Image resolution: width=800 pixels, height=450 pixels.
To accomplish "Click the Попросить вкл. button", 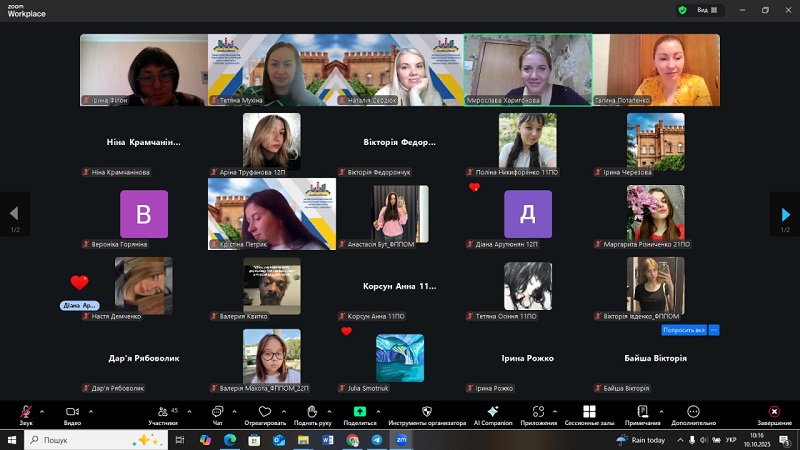I will (684, 329).
